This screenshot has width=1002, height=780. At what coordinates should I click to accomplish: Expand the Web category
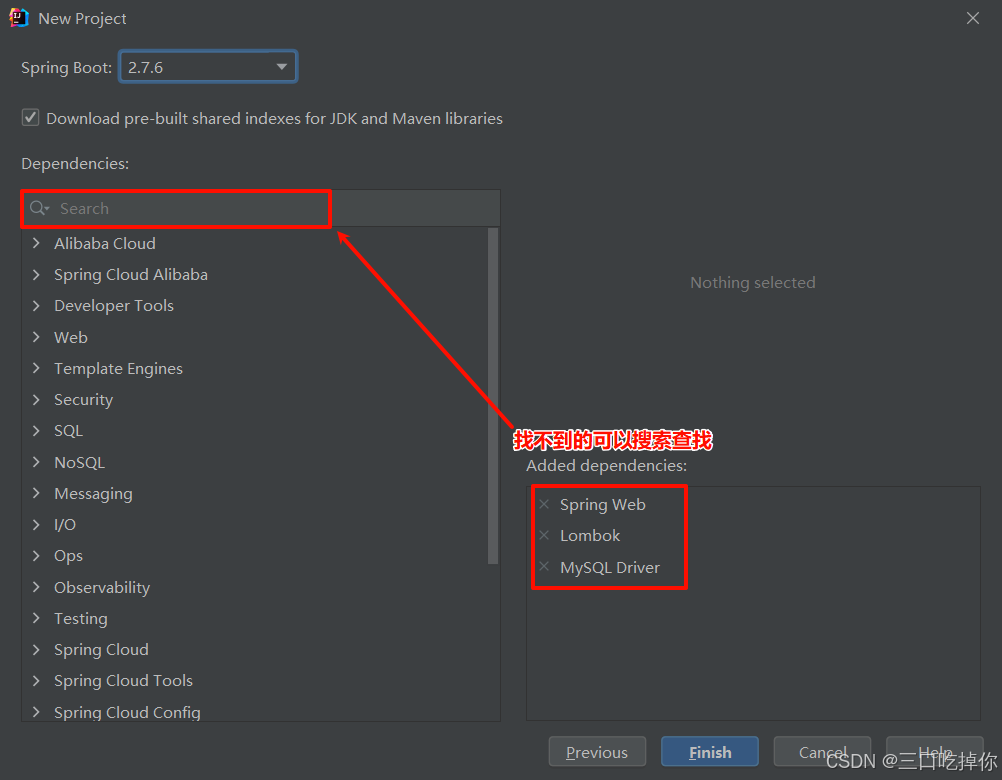[x=36, y=337]
